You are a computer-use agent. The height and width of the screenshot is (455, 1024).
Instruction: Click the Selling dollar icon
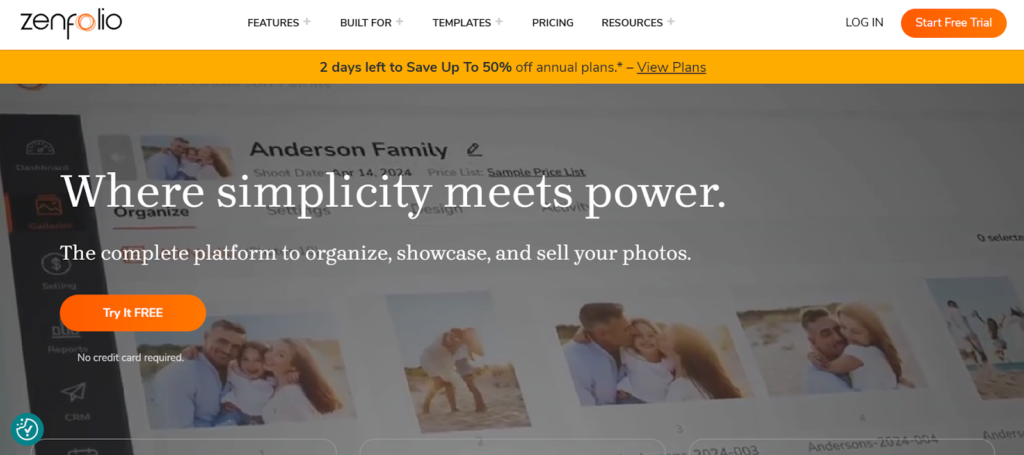[x=57, y=264]
